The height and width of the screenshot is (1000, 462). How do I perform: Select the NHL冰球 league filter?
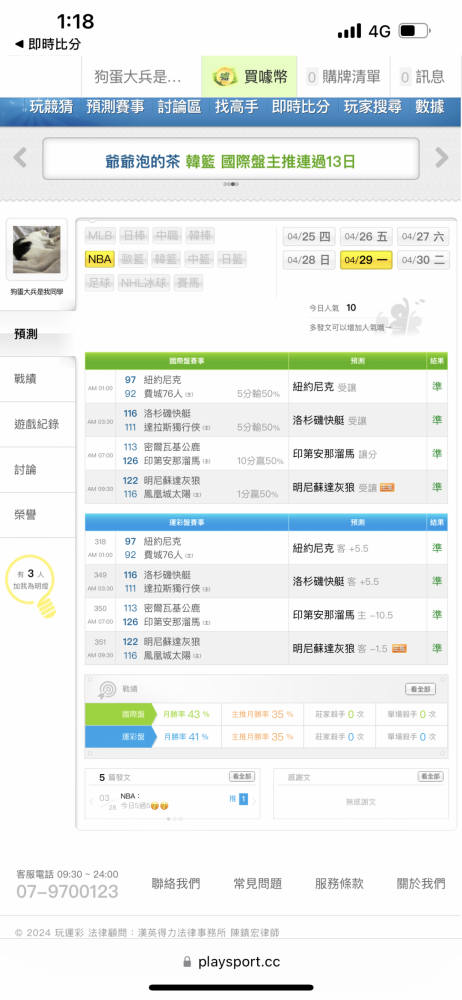pyautogui.click(x=144, y=283)
